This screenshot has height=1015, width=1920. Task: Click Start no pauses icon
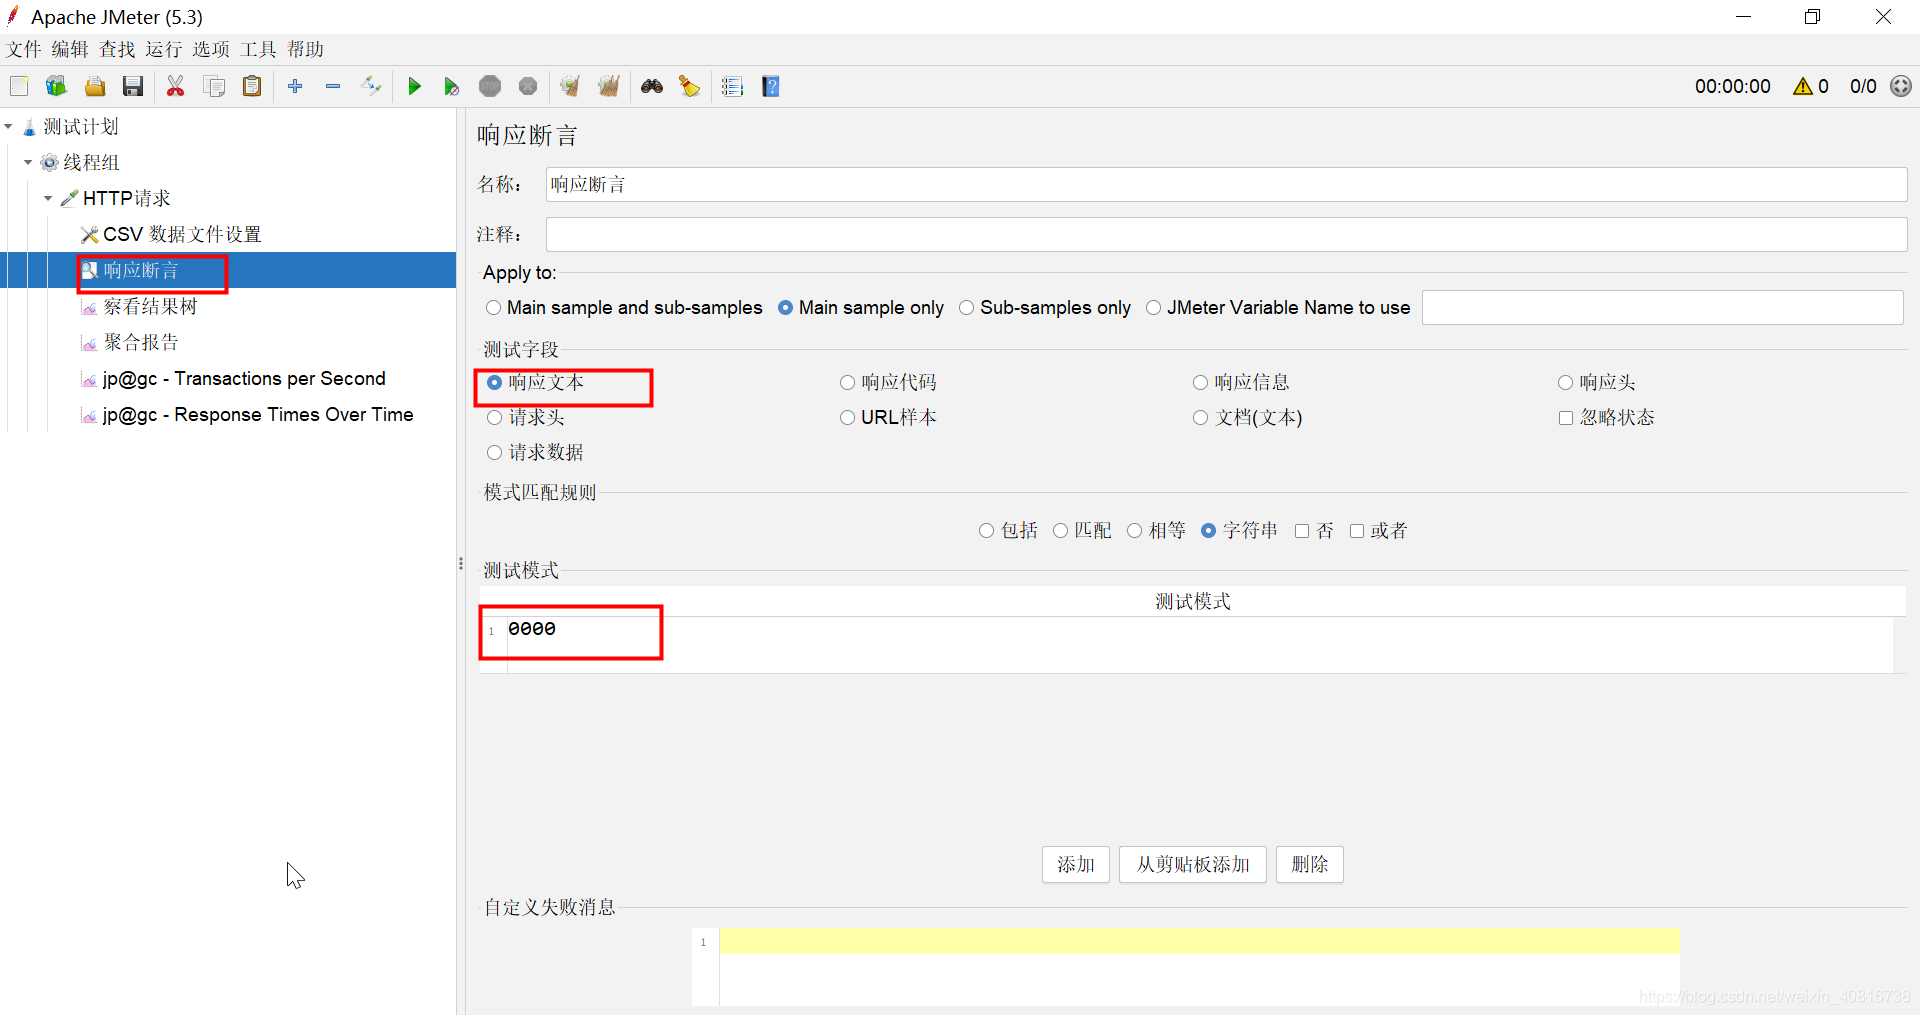[x=451, y=87]
